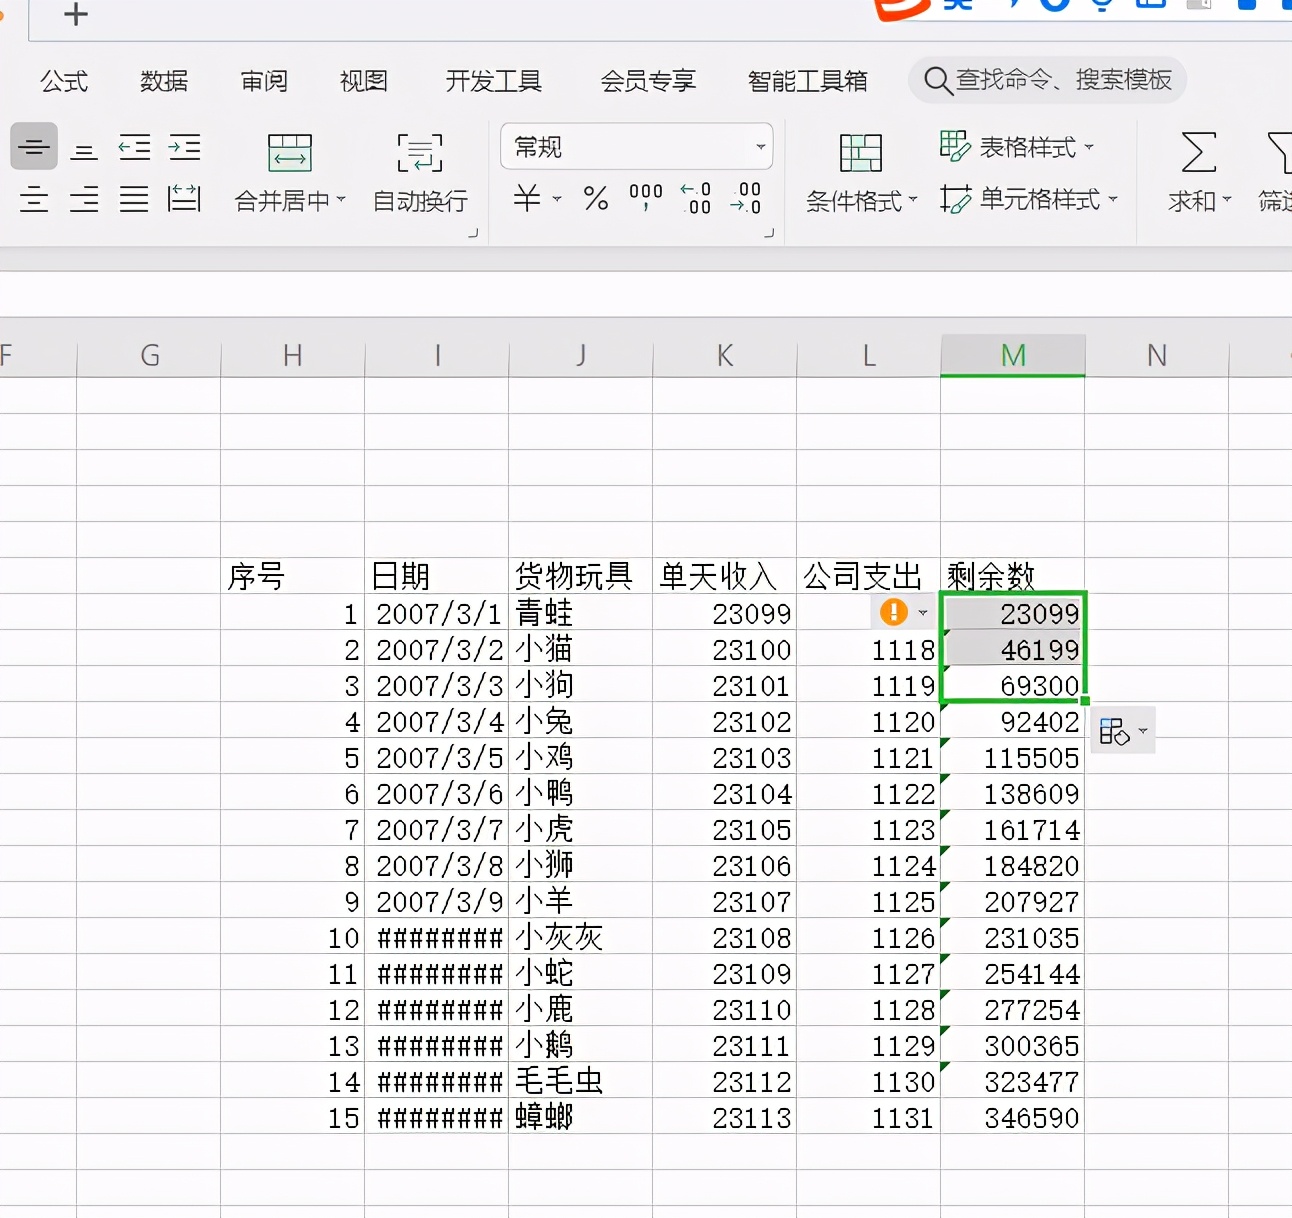Open the 审阅 ribbon tab
1292x1218 pixels.
264,81
